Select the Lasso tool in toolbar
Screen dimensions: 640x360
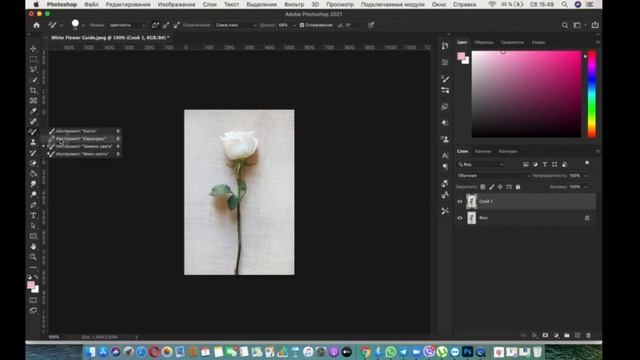[x=33, y=69]
